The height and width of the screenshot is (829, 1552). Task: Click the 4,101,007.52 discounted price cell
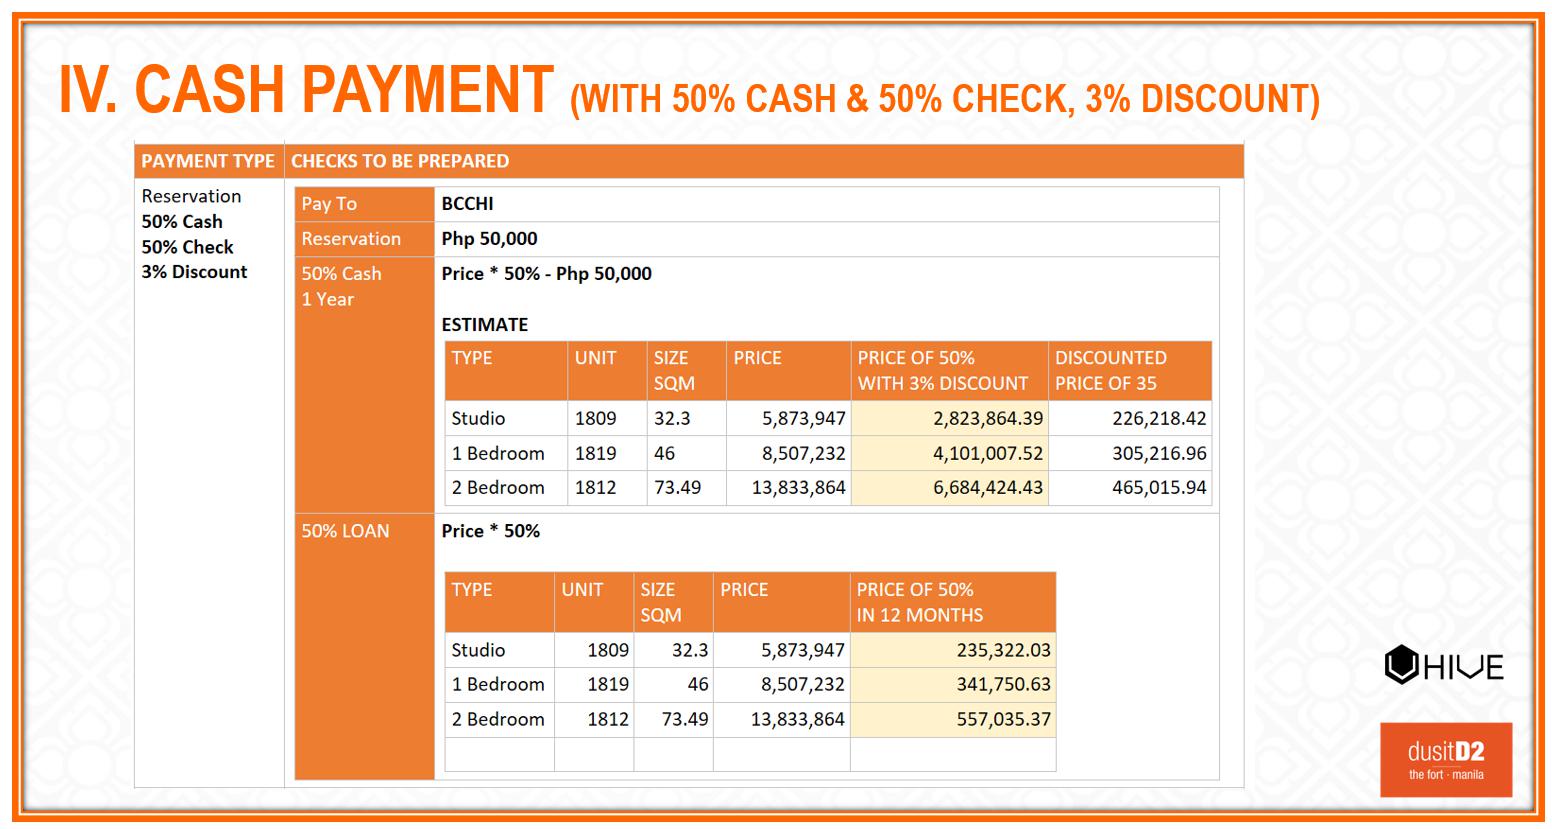[987, 453]
